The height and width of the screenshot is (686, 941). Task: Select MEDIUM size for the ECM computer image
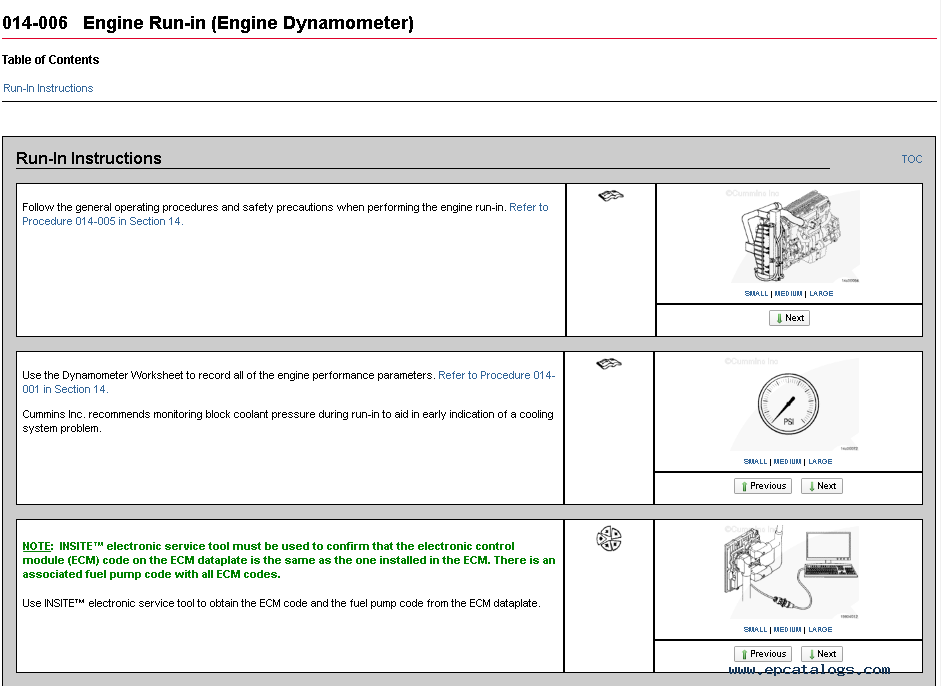pos(787,630)
